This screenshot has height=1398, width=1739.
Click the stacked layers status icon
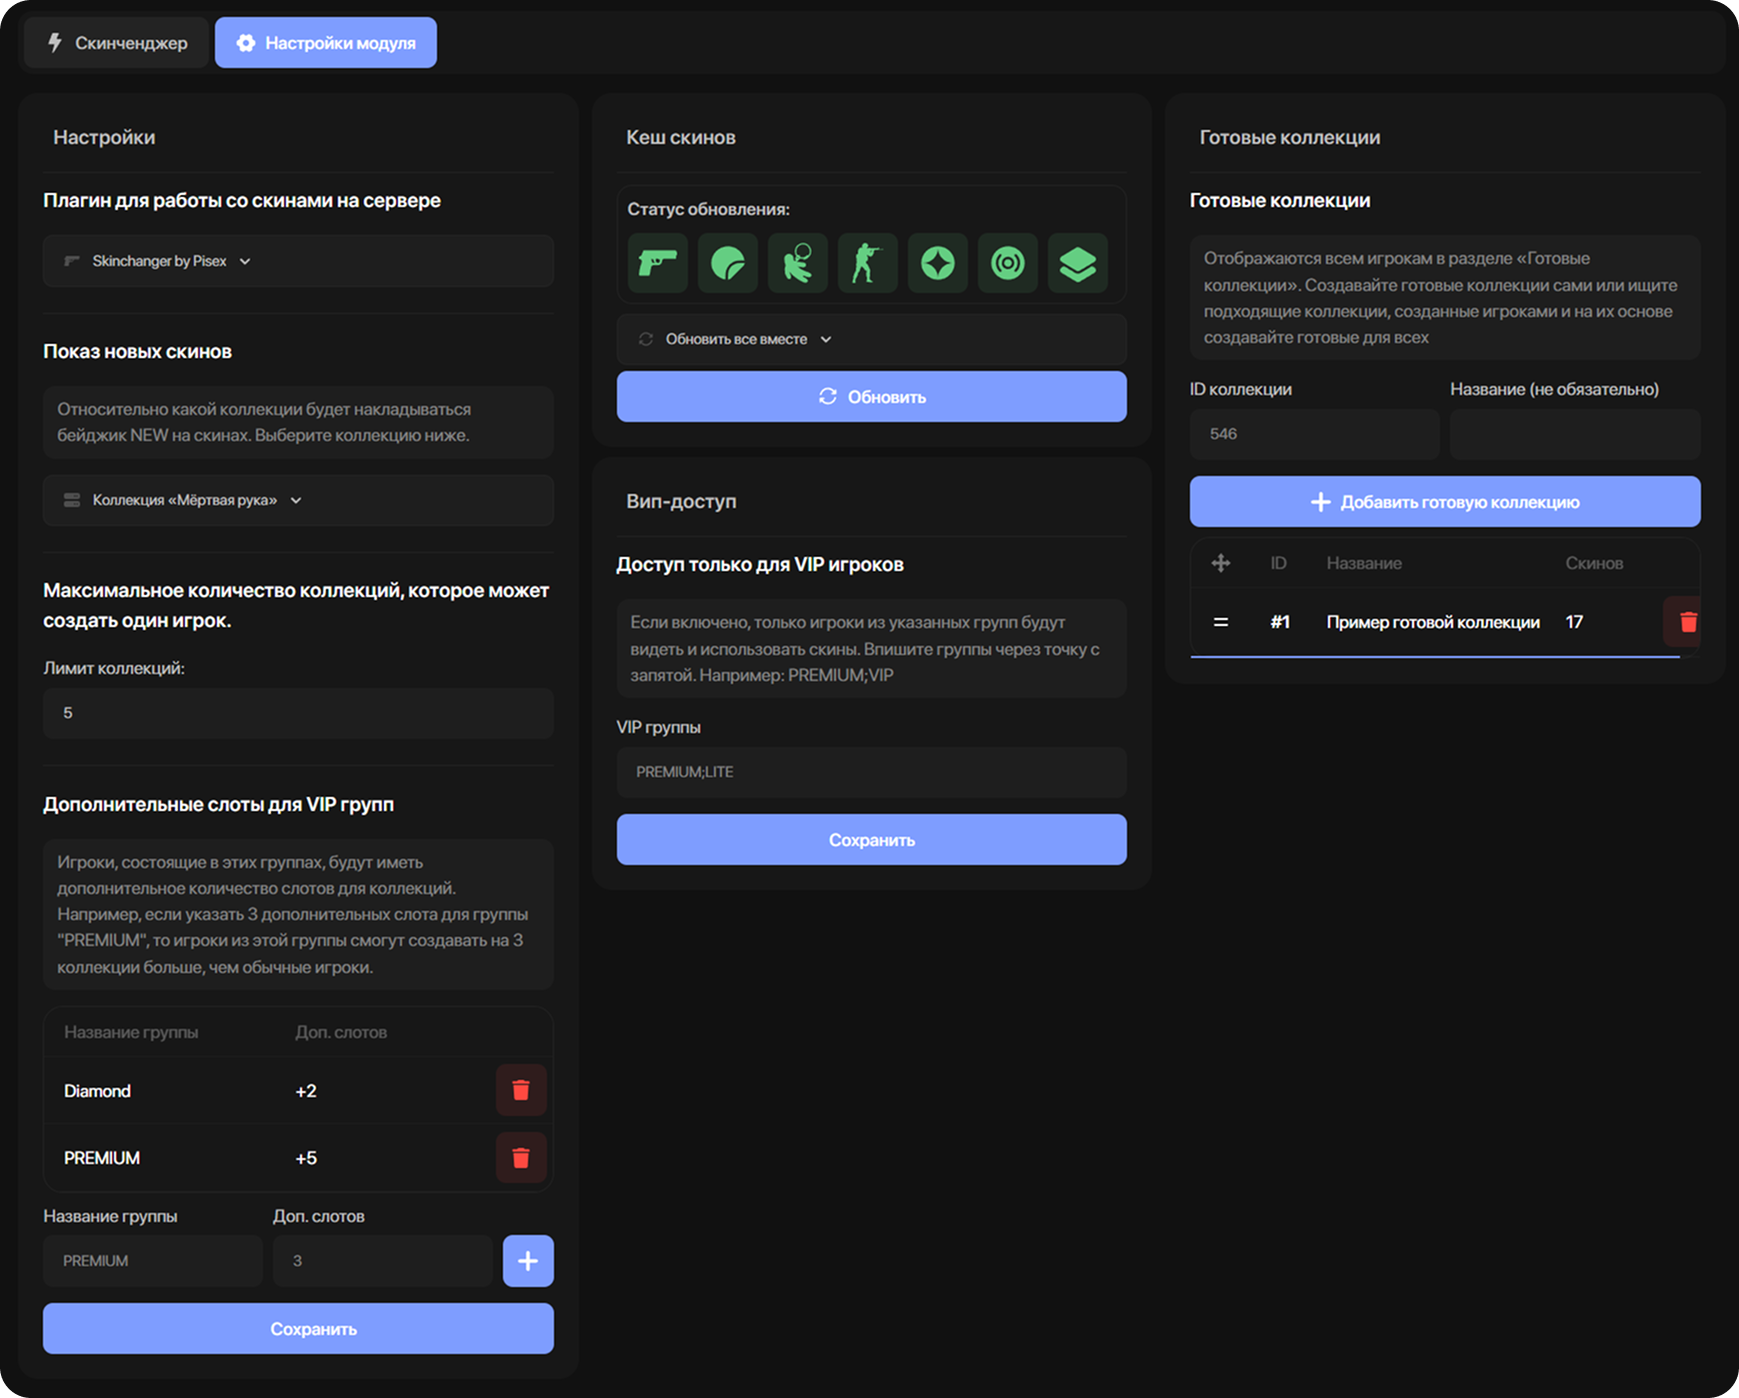point(1078,263)
